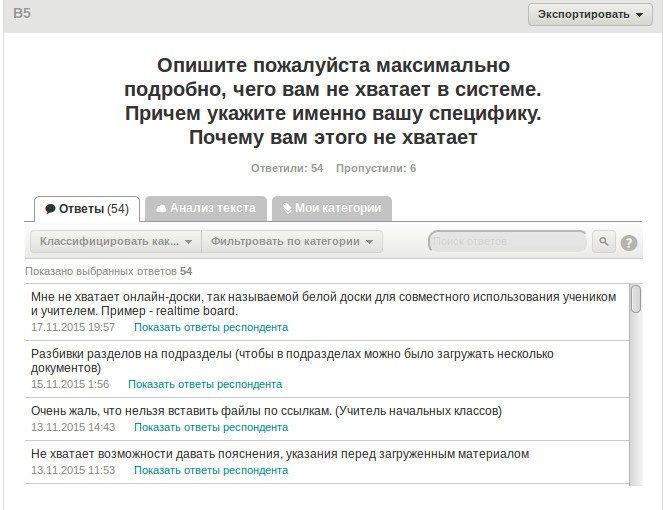This screenshot has width=663, height=510.
Task: Show respondent answers for 15.11.2015 1:56
Action: (205, 384)
